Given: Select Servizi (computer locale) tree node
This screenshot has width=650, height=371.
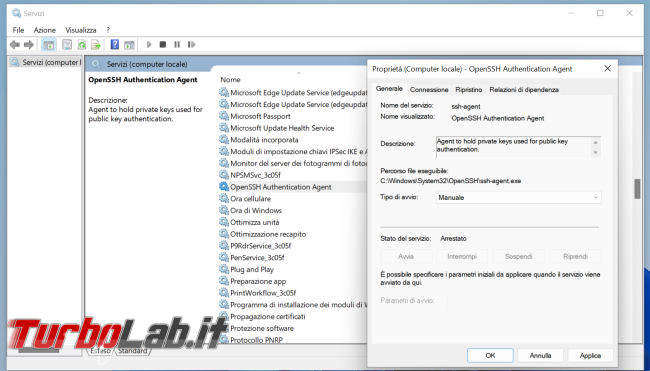Looking at the screenshot, I should 46,62.
